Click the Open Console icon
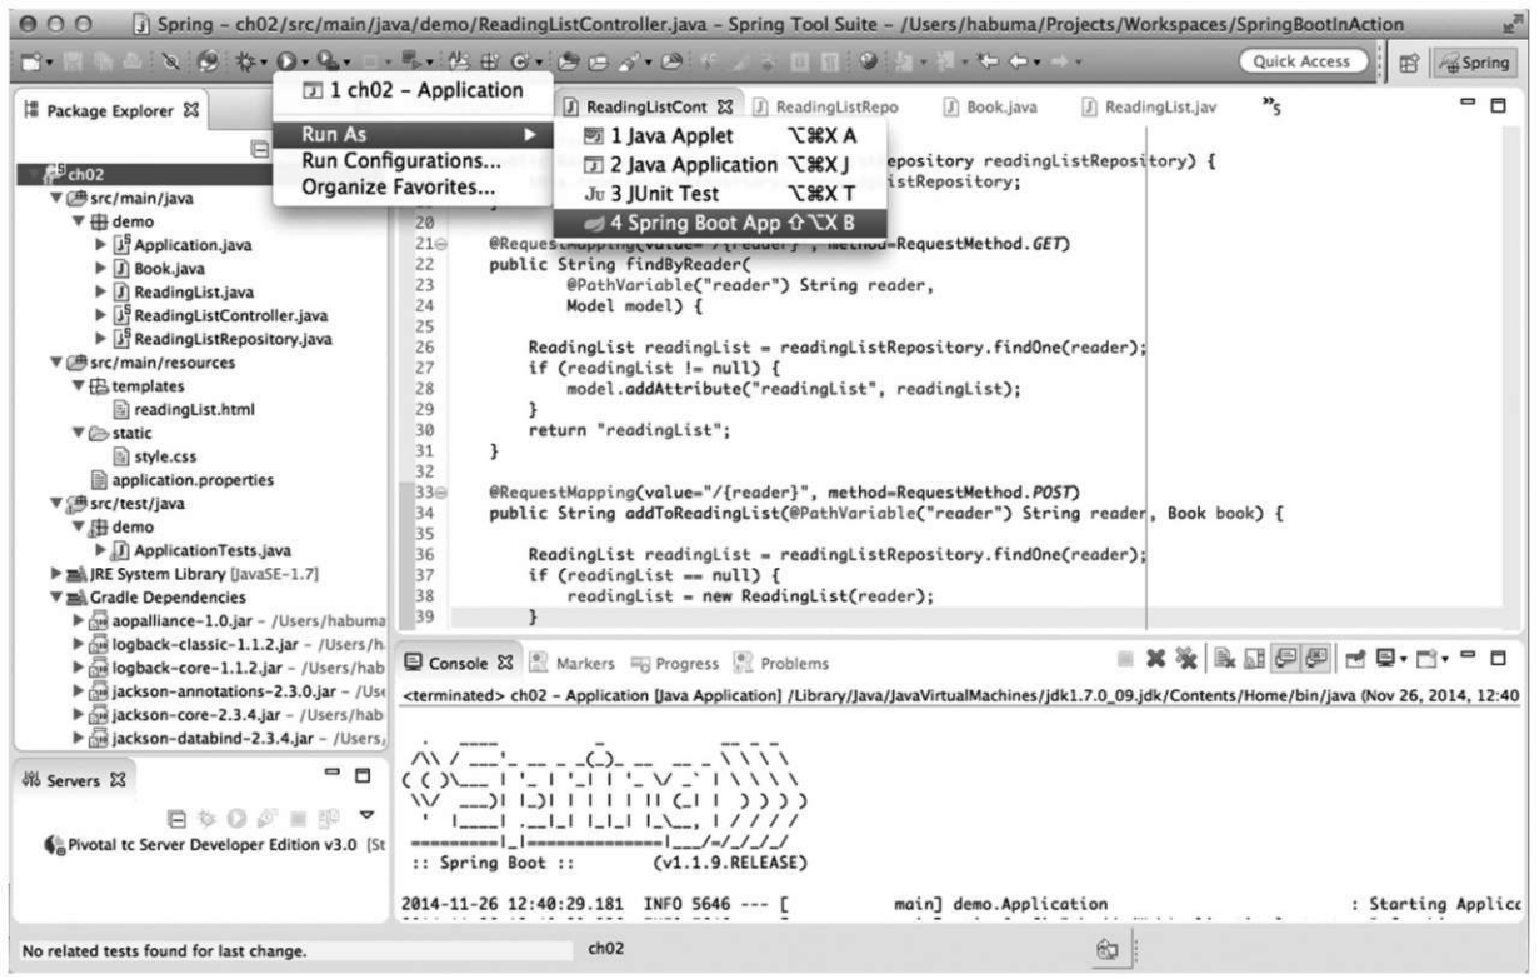 click(x=1427, y=658)
